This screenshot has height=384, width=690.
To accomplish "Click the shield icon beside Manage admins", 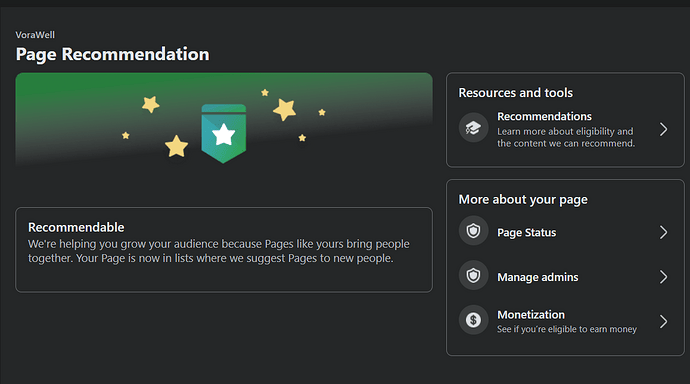I will [473, 276].
